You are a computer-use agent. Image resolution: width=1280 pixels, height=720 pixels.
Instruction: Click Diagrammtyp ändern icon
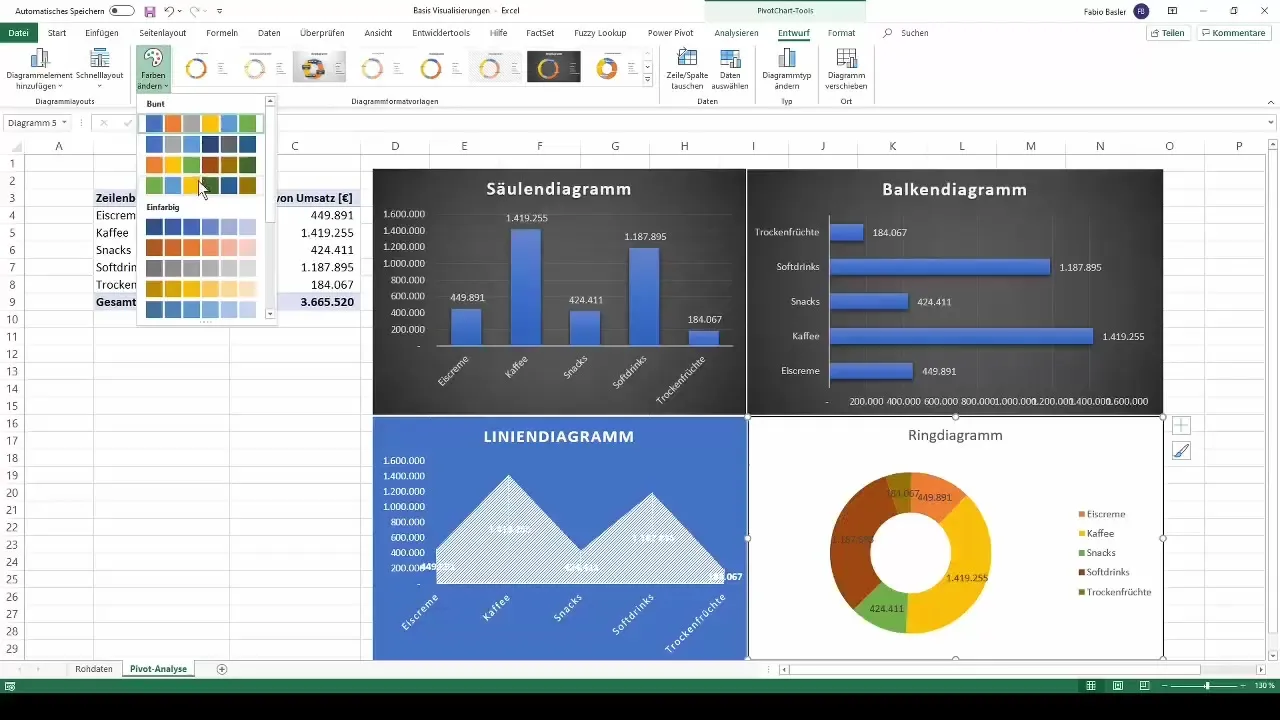(x=786, y=69)
